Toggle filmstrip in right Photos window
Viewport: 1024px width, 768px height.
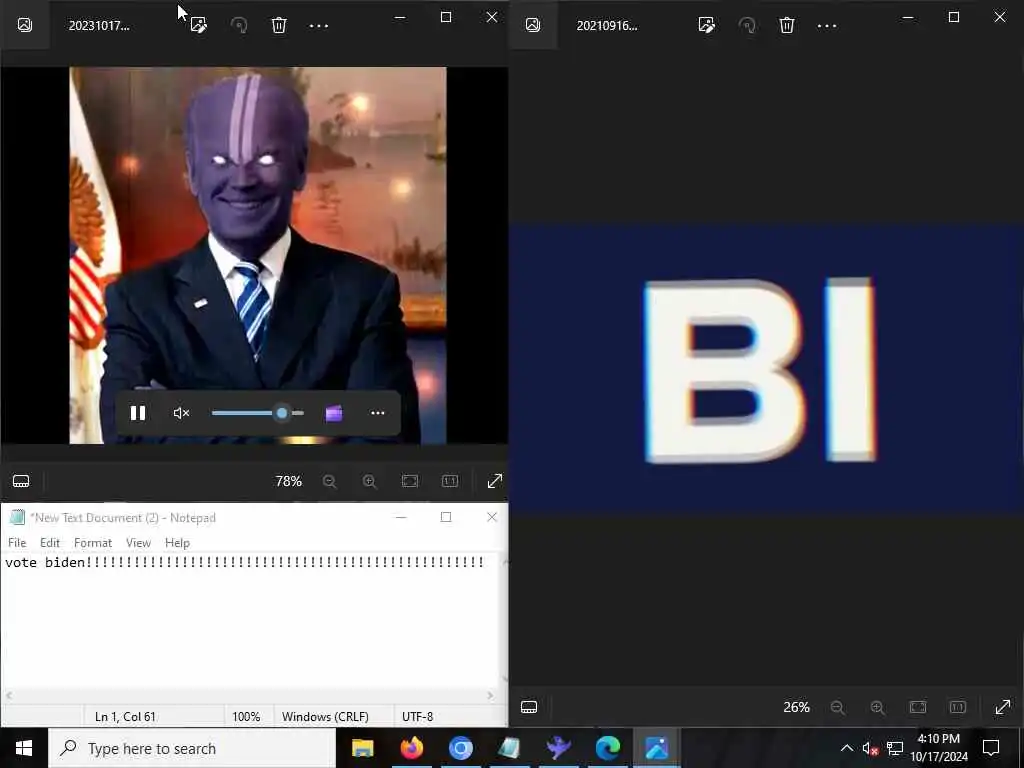[529, 707]
